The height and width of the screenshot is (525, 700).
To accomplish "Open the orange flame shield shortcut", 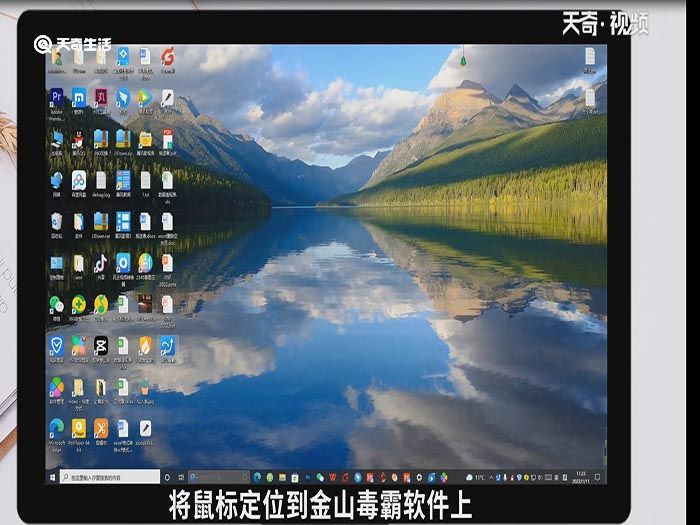I will pyautogui.click(x=145, y=346).
